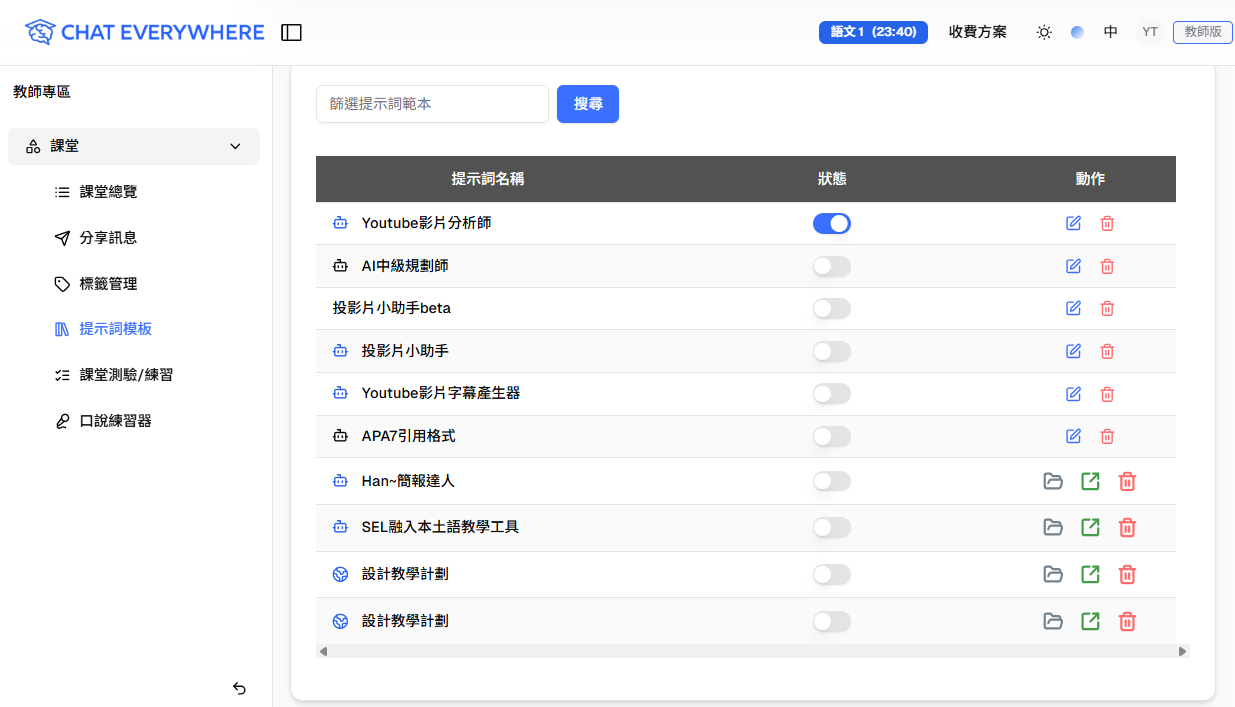
Task: Open folder icon for first 設計教學計劃
Action: click(x=1053, y=574)
